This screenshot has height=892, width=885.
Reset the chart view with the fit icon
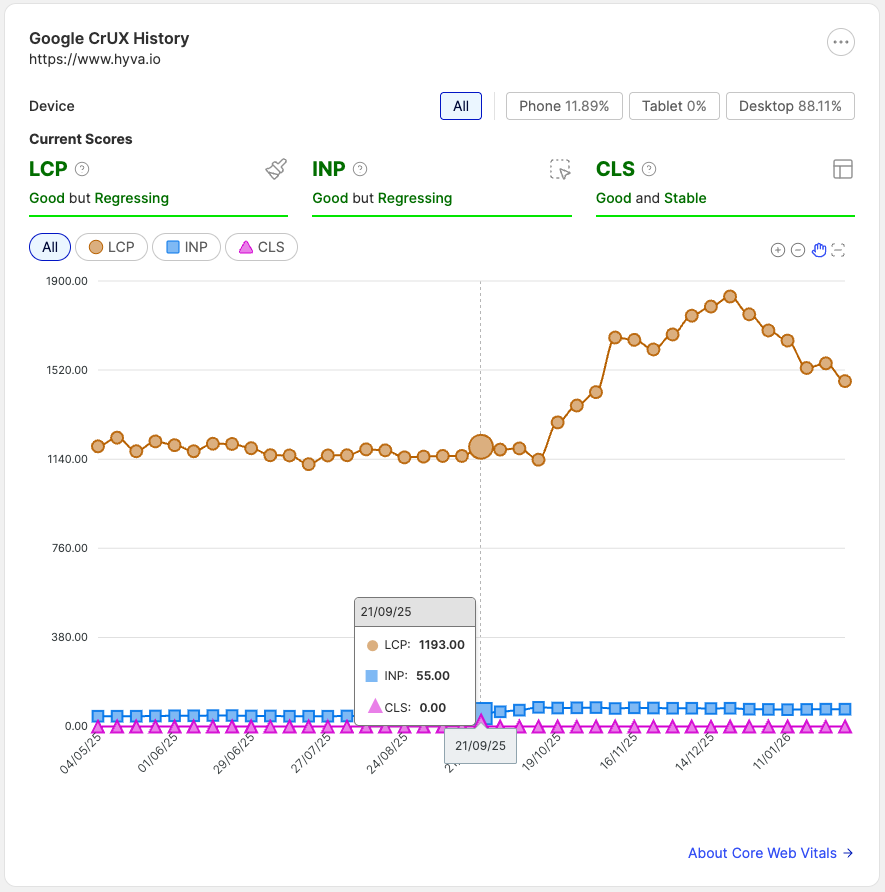tap(840, 250)
